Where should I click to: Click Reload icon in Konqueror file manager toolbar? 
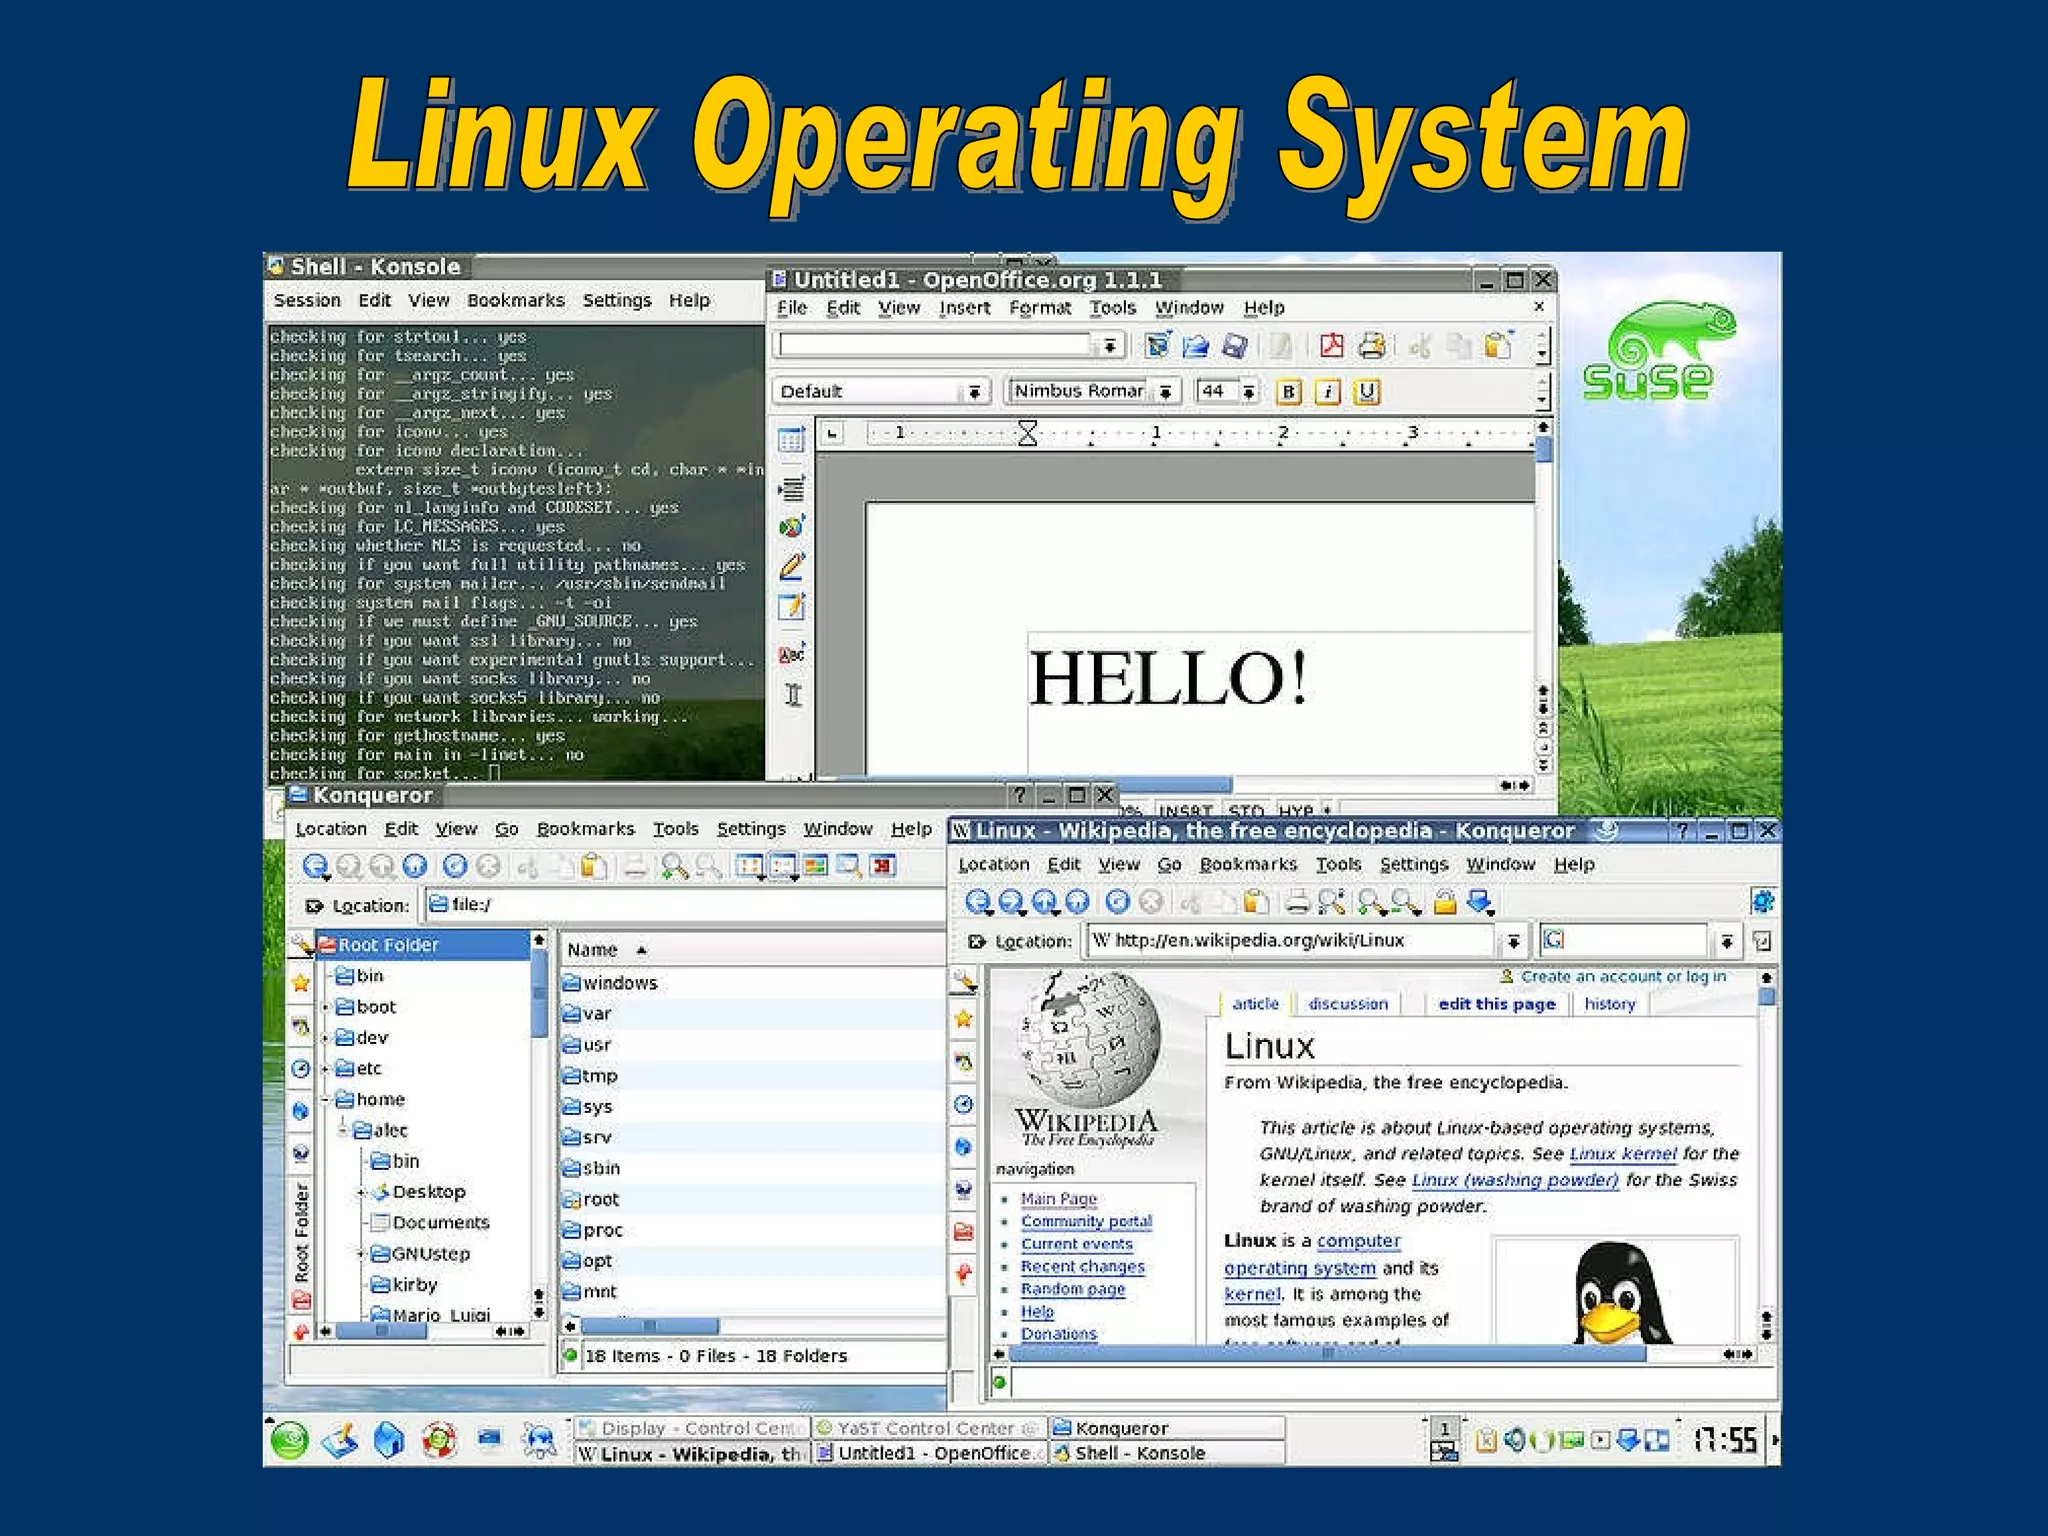click(x=455, y=867)
